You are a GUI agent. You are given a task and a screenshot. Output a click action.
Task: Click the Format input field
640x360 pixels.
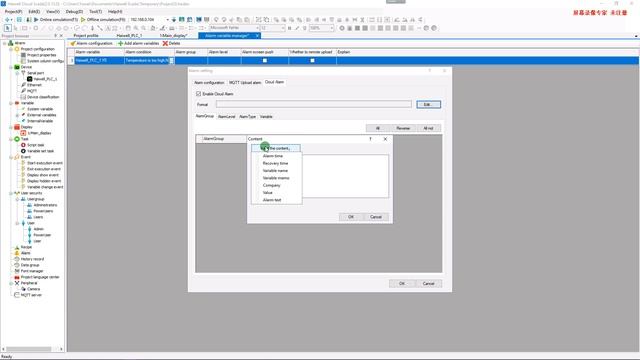click(313, 104)
